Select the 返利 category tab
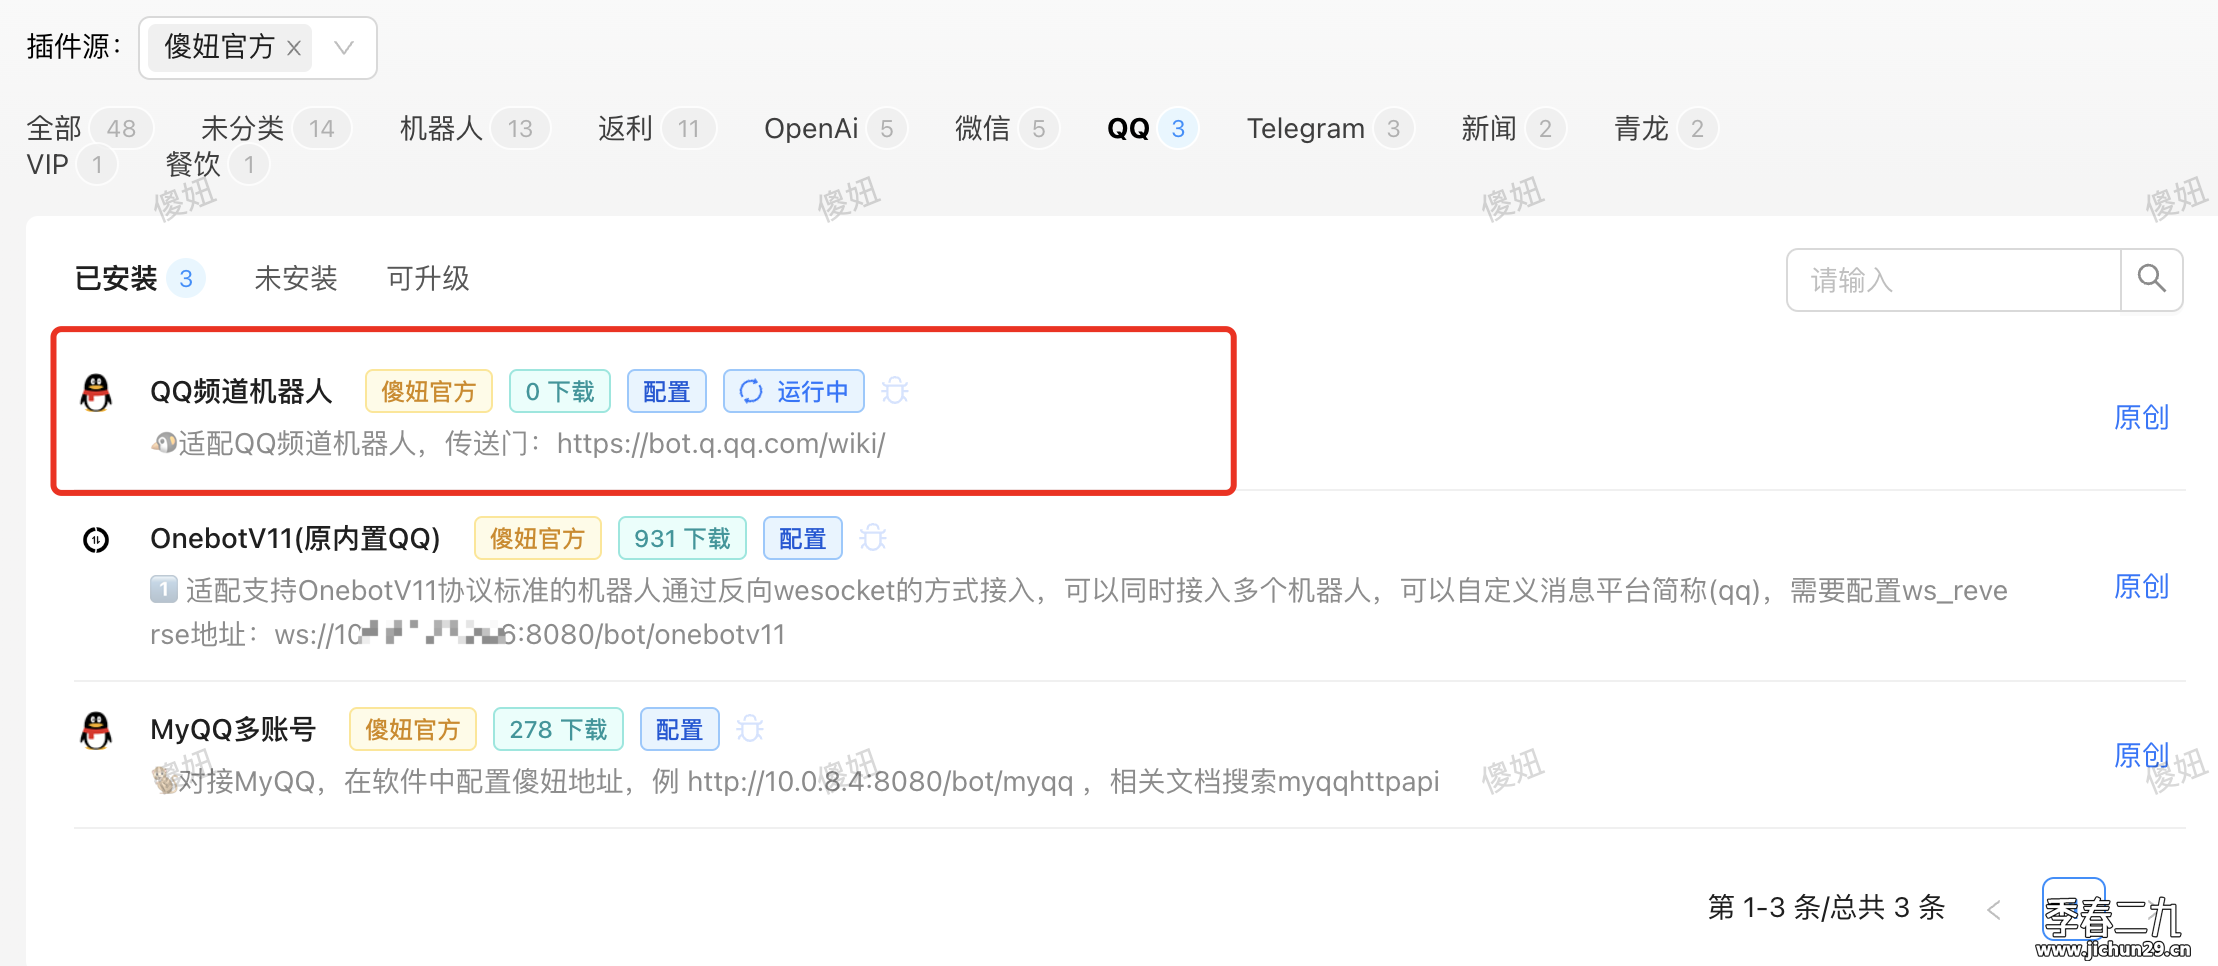 pyautogui.click(x=656, y=128)
